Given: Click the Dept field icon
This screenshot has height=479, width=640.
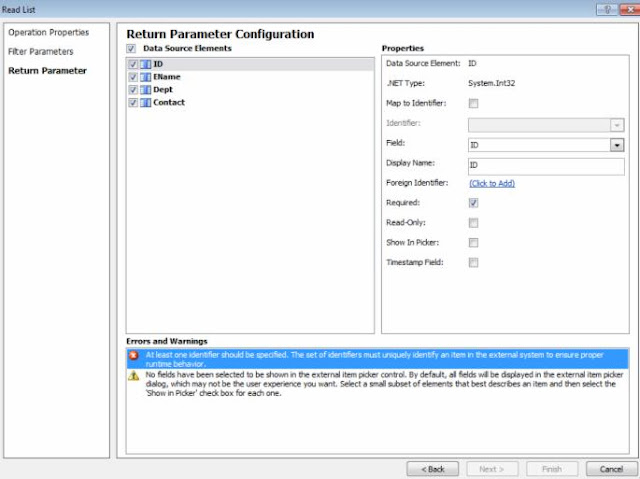Looking at the screenshot, I should tap(146, 90).
